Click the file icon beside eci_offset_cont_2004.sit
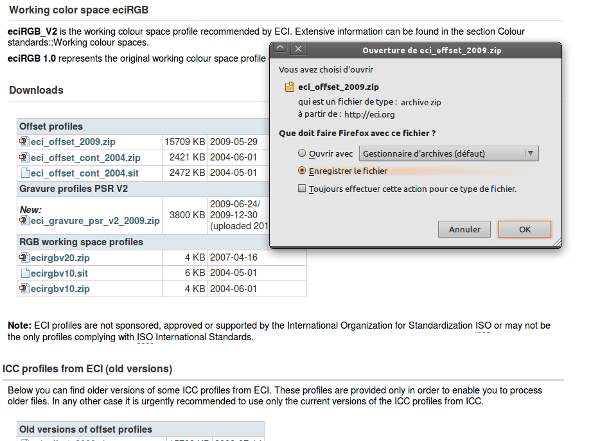 pos(25,173)
